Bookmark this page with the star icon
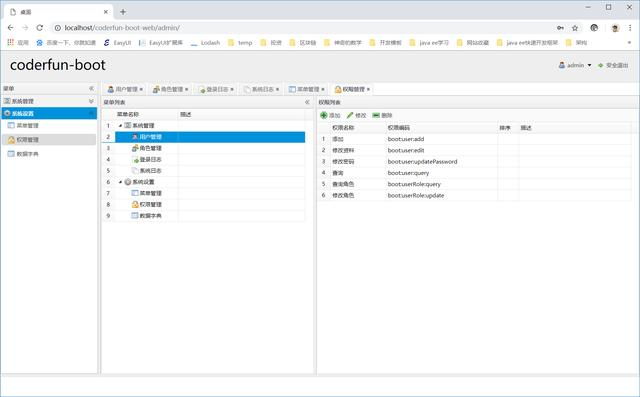This screenshot has height=397, width=640. click(x=575, y=28)
